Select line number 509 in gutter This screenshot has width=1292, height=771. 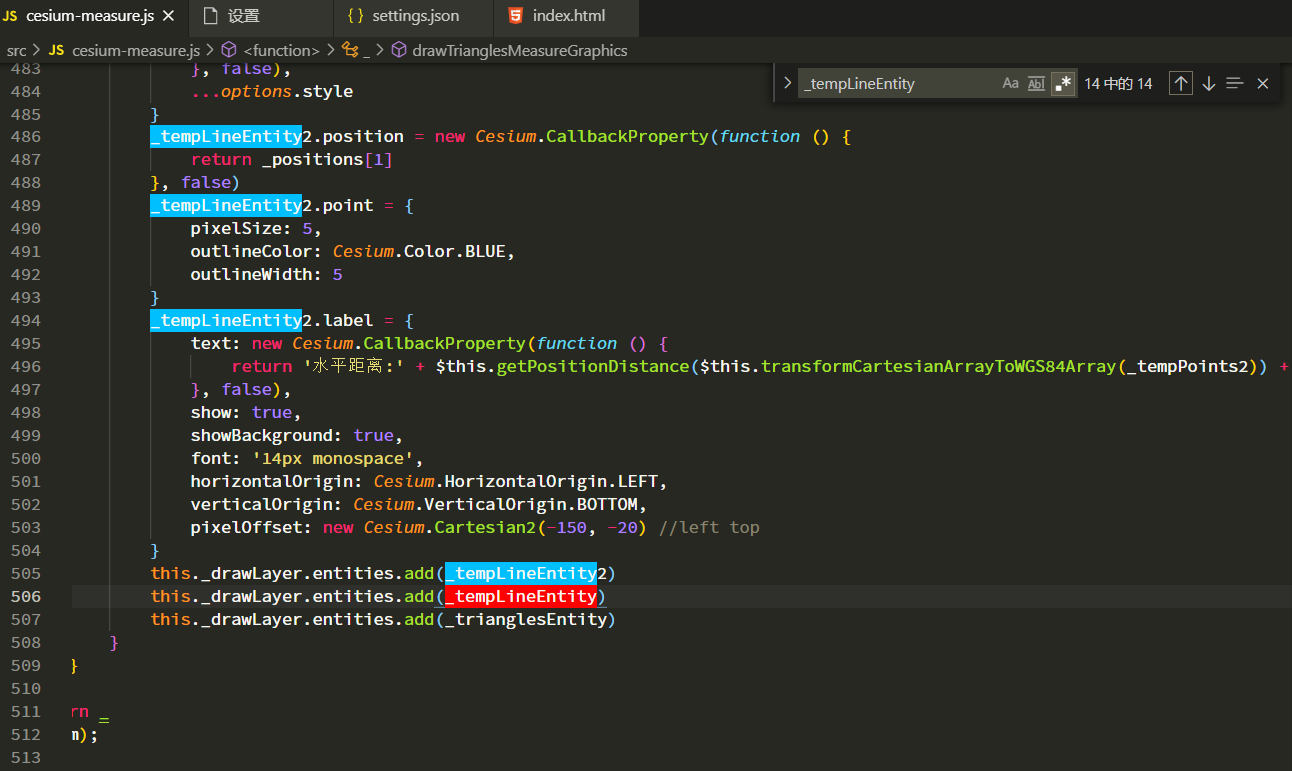(26, 666)
